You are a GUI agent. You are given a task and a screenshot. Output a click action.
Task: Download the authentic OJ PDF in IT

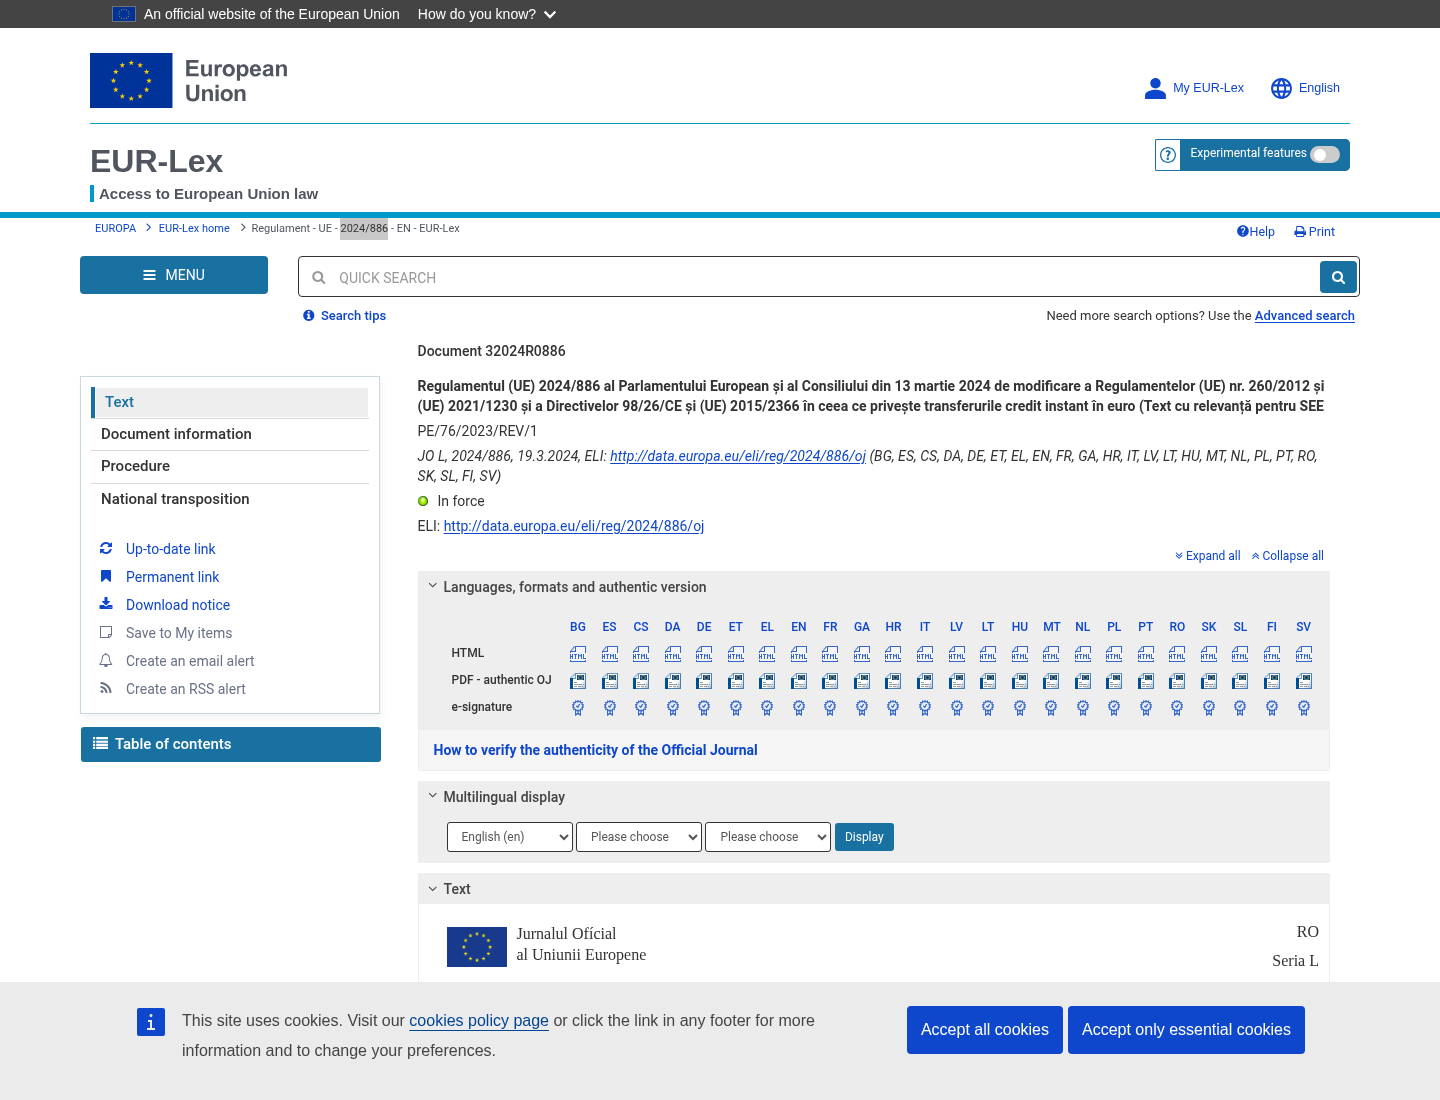coord(925,681)
